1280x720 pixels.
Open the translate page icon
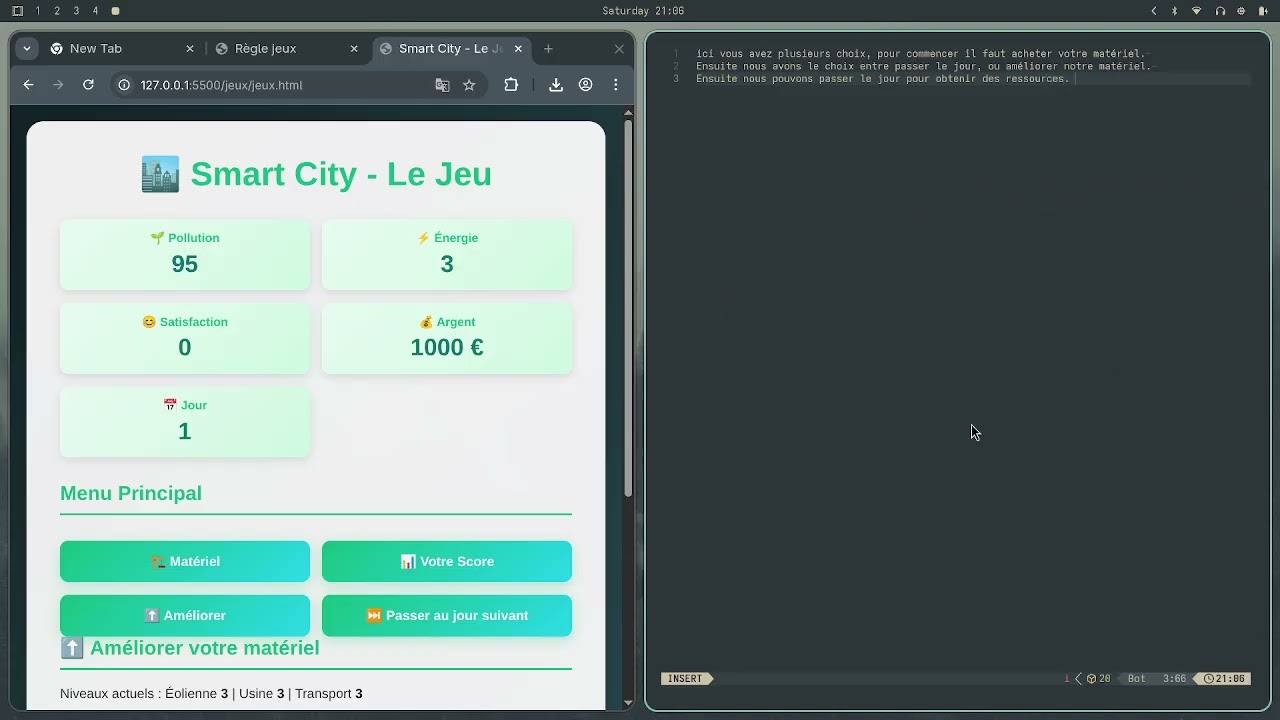pos(442,85)
